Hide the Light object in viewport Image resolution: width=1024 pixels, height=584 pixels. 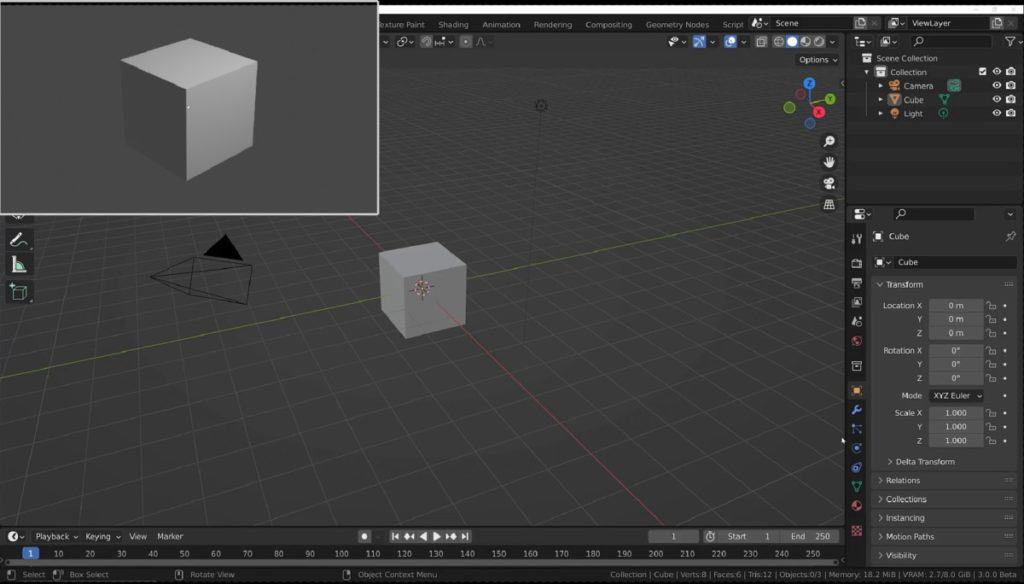(997, 113)
